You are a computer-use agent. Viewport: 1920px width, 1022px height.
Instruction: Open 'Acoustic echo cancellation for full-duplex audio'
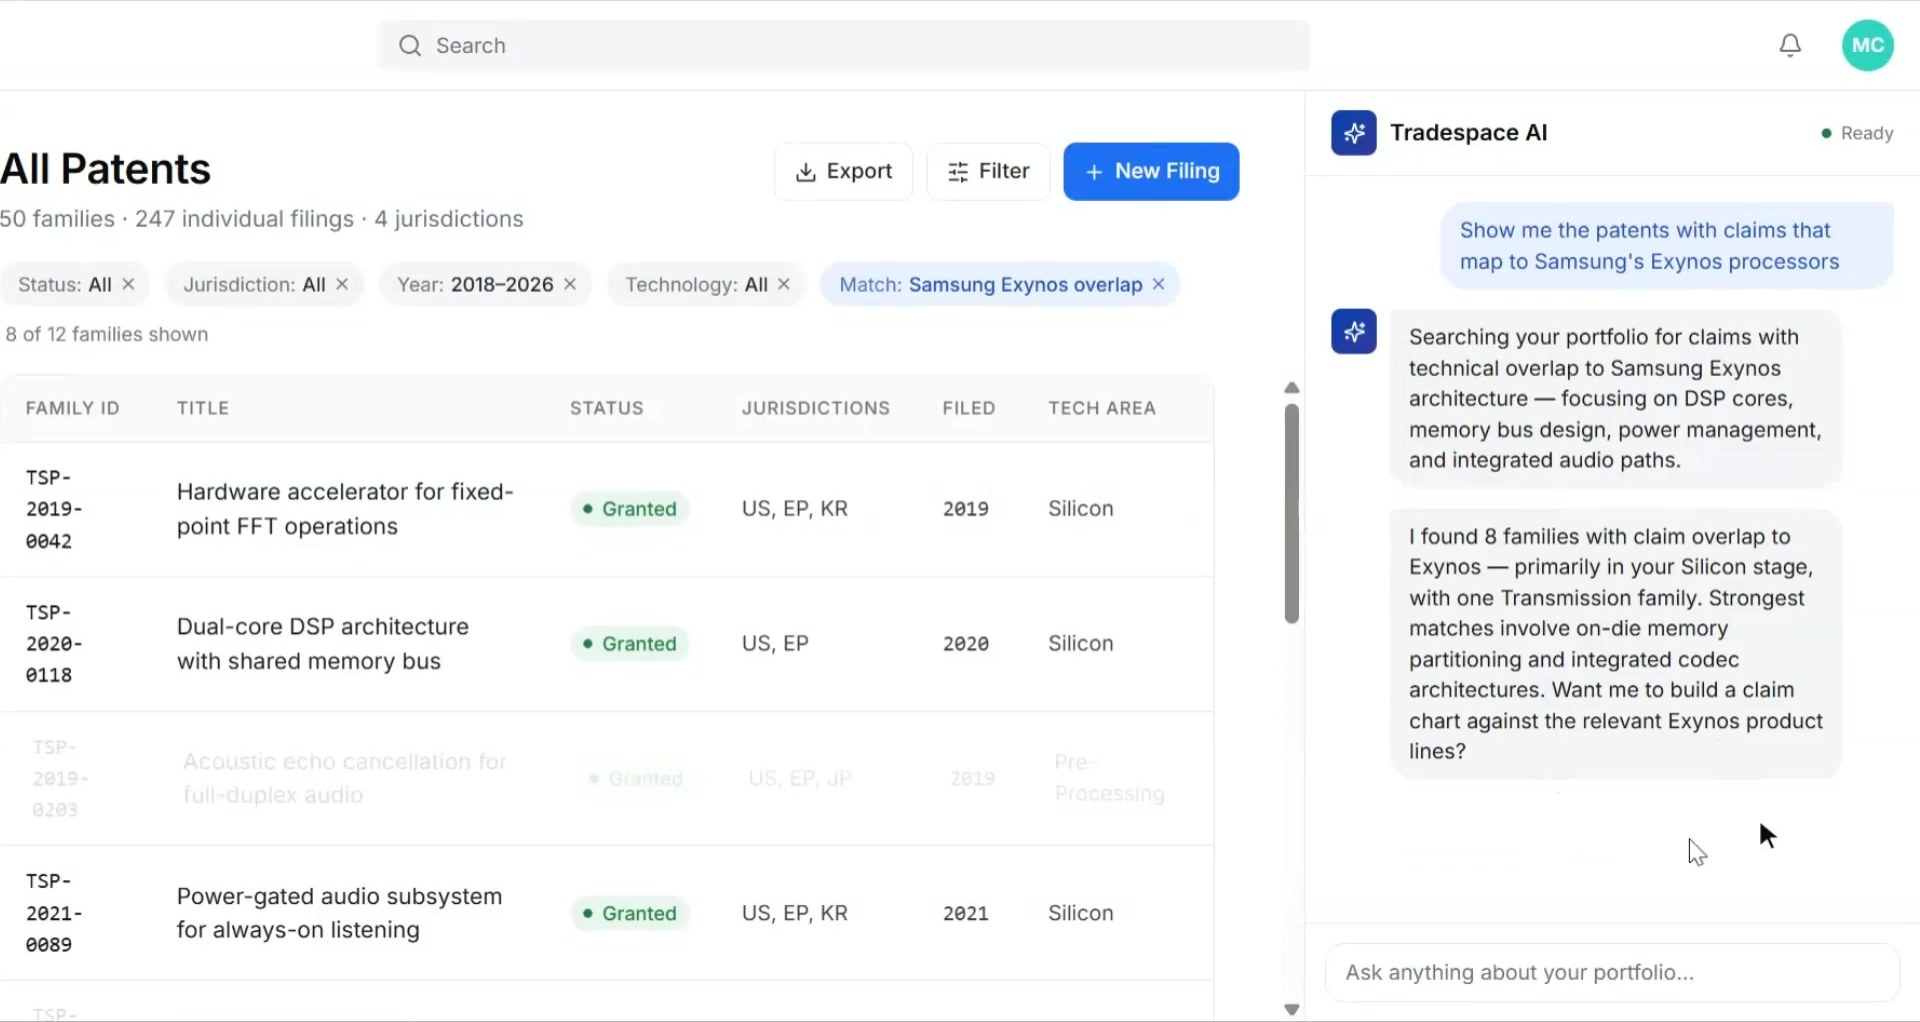pos(344,778)
